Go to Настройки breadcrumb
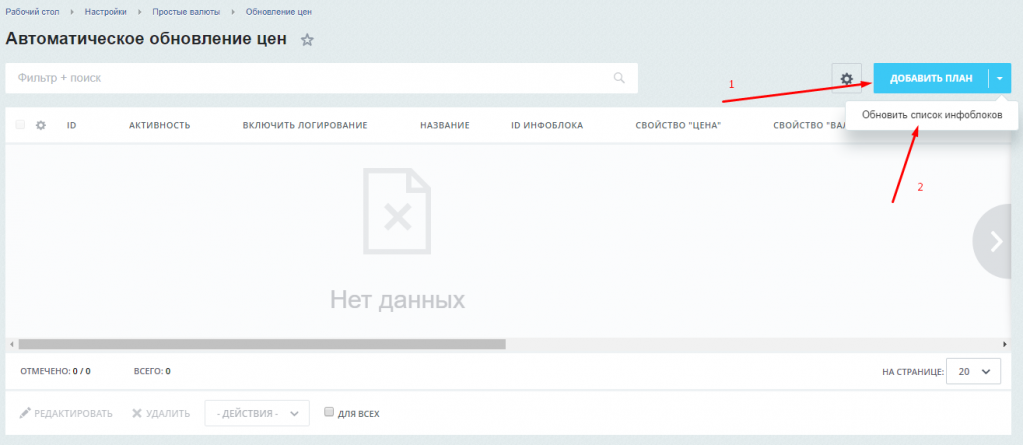 tap(106, 12)
